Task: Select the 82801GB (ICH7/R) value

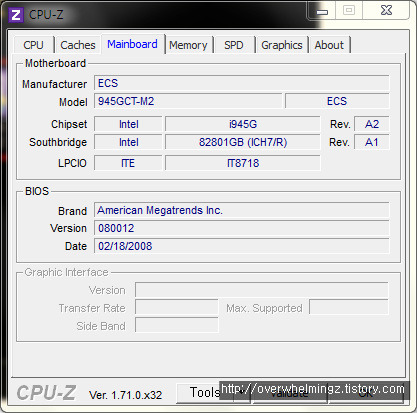Action: click(x=243, y=142)
